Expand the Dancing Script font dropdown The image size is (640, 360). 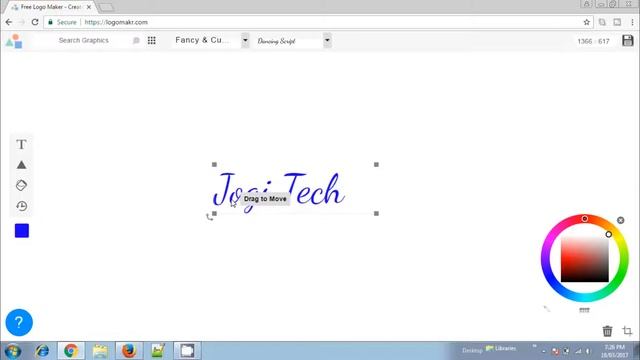(x=327, y=40)
